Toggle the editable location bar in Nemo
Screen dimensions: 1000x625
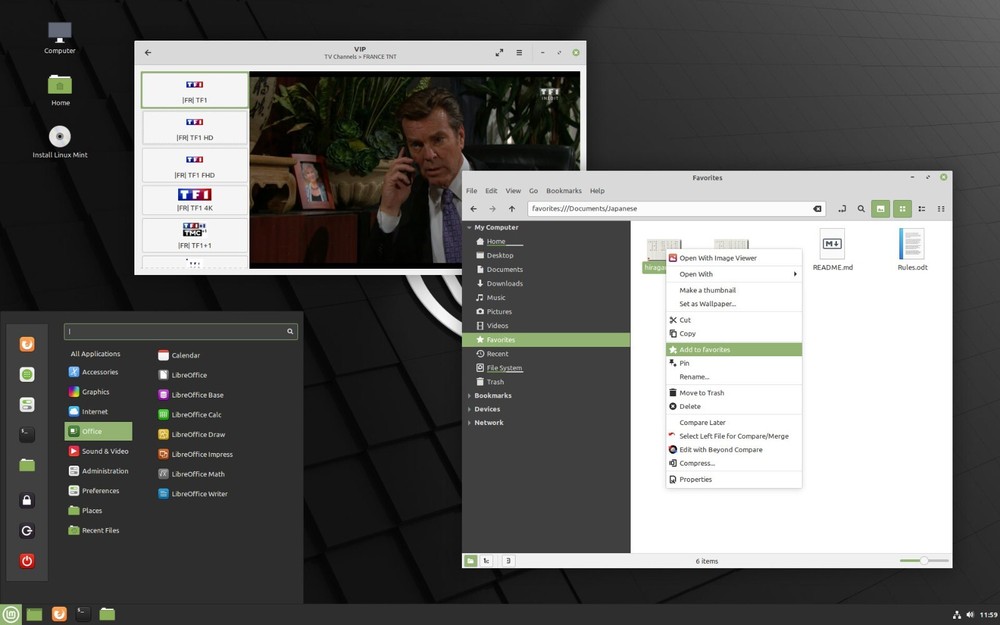pos(843,208)
